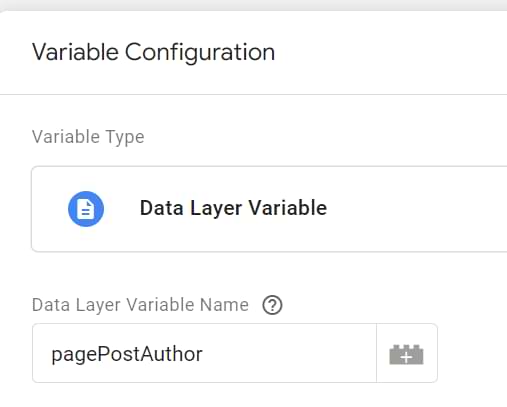Place cursor after pagePostAuthor text
Image resolution: width=507 pixels, height=407 pixels.
204,354
